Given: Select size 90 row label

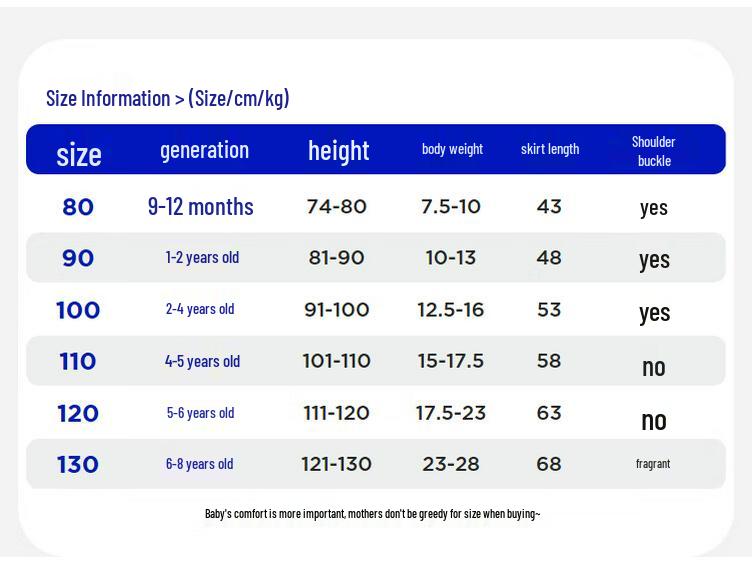Looking at the screenshot, I should point(78,258).
